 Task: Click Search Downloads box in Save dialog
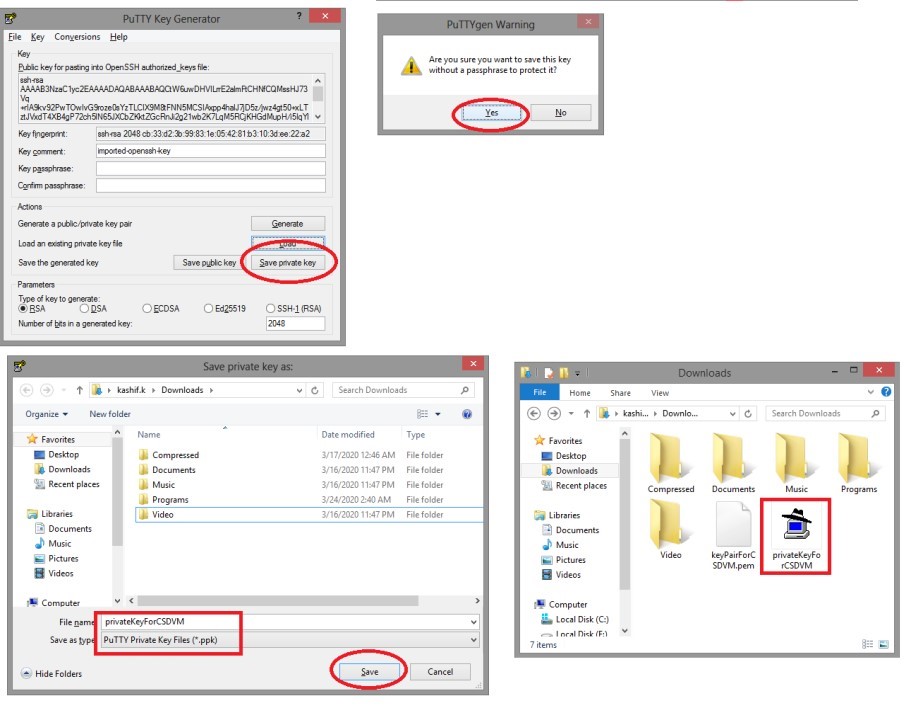pyautogui.click(x=403, y=390)
